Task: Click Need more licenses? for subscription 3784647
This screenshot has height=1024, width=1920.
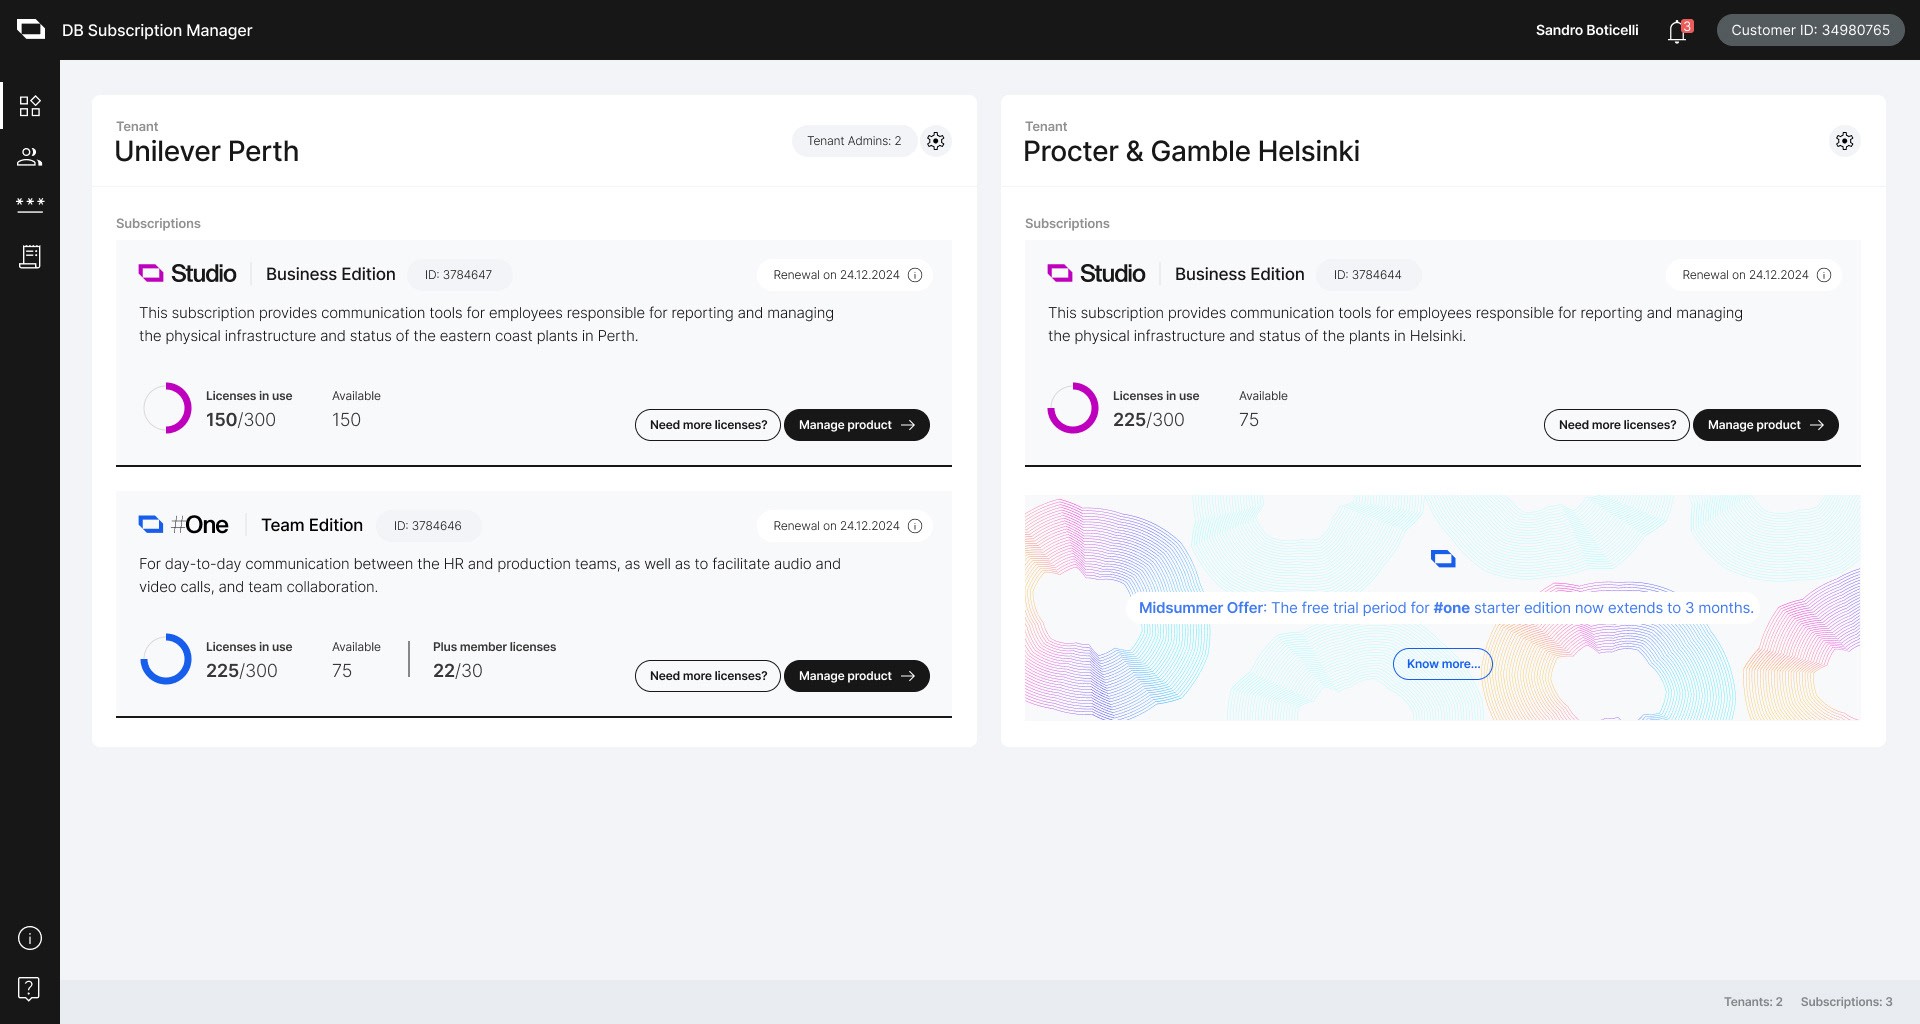Action: pos(708,425)
